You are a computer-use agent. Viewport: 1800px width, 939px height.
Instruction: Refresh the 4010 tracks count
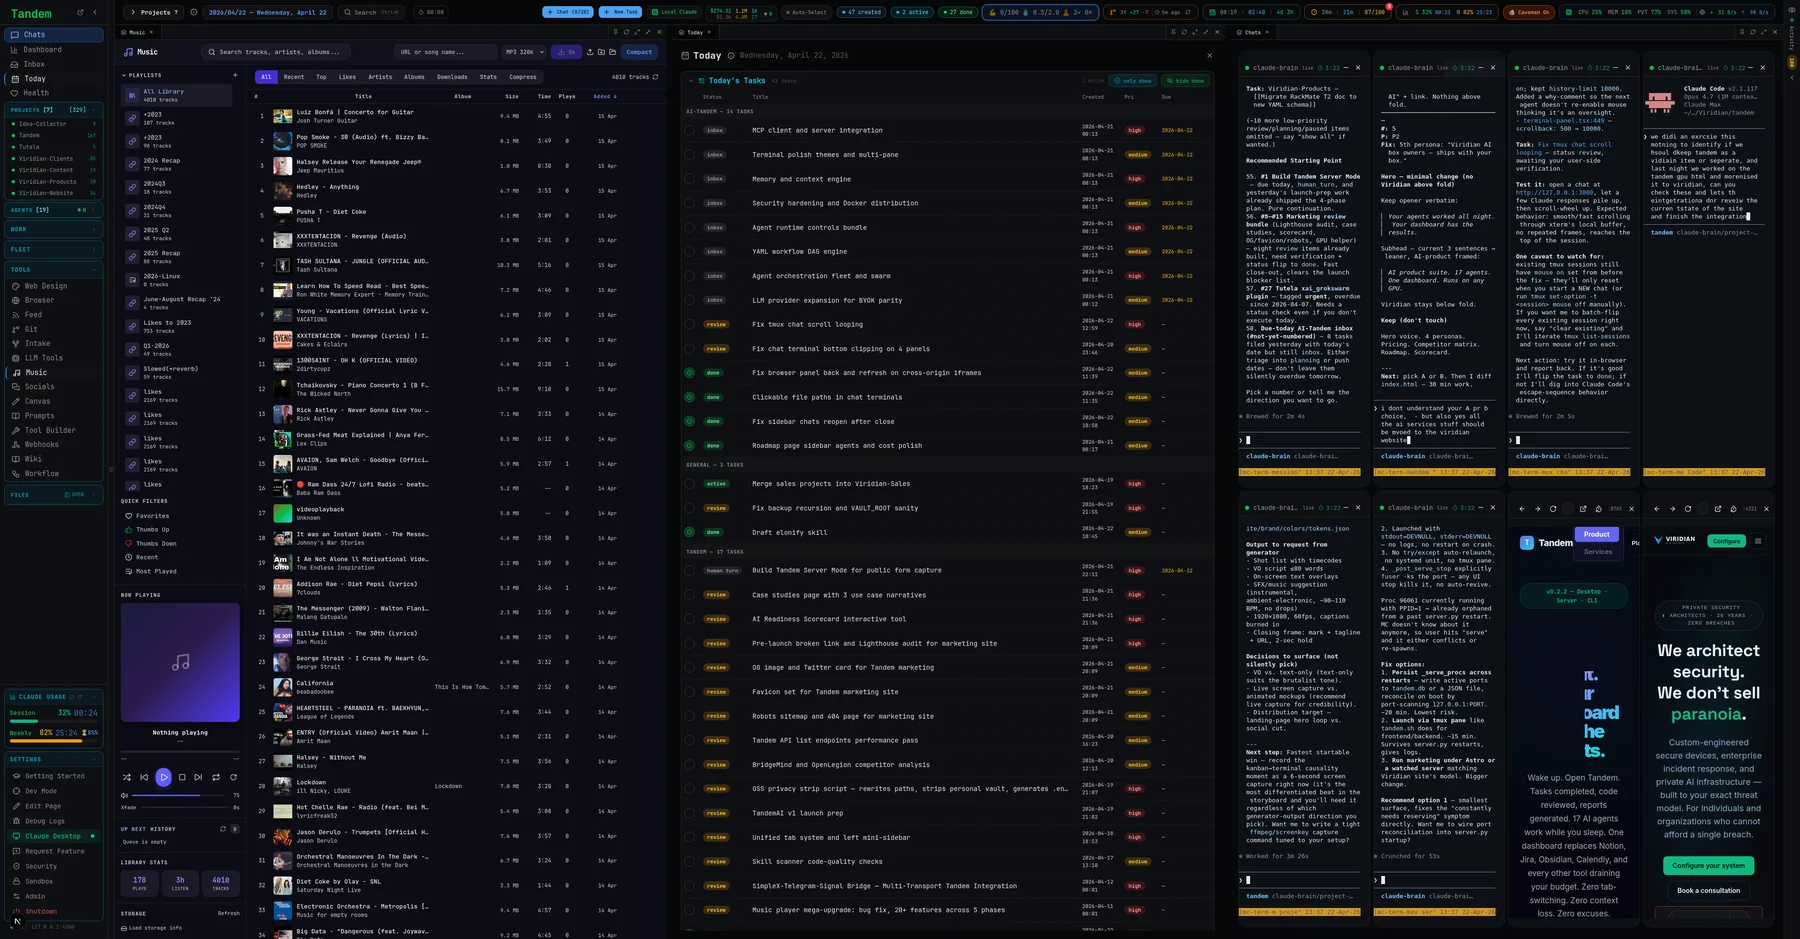655,77
